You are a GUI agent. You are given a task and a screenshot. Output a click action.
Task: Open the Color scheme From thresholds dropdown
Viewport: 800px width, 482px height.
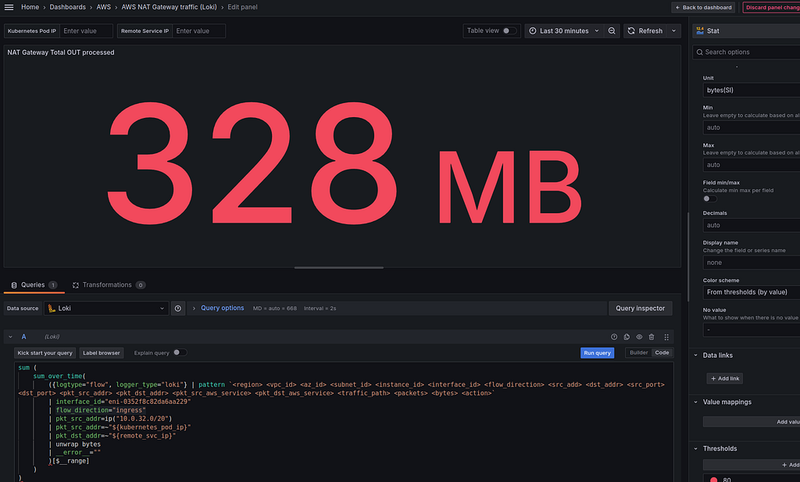click(751, 292)
